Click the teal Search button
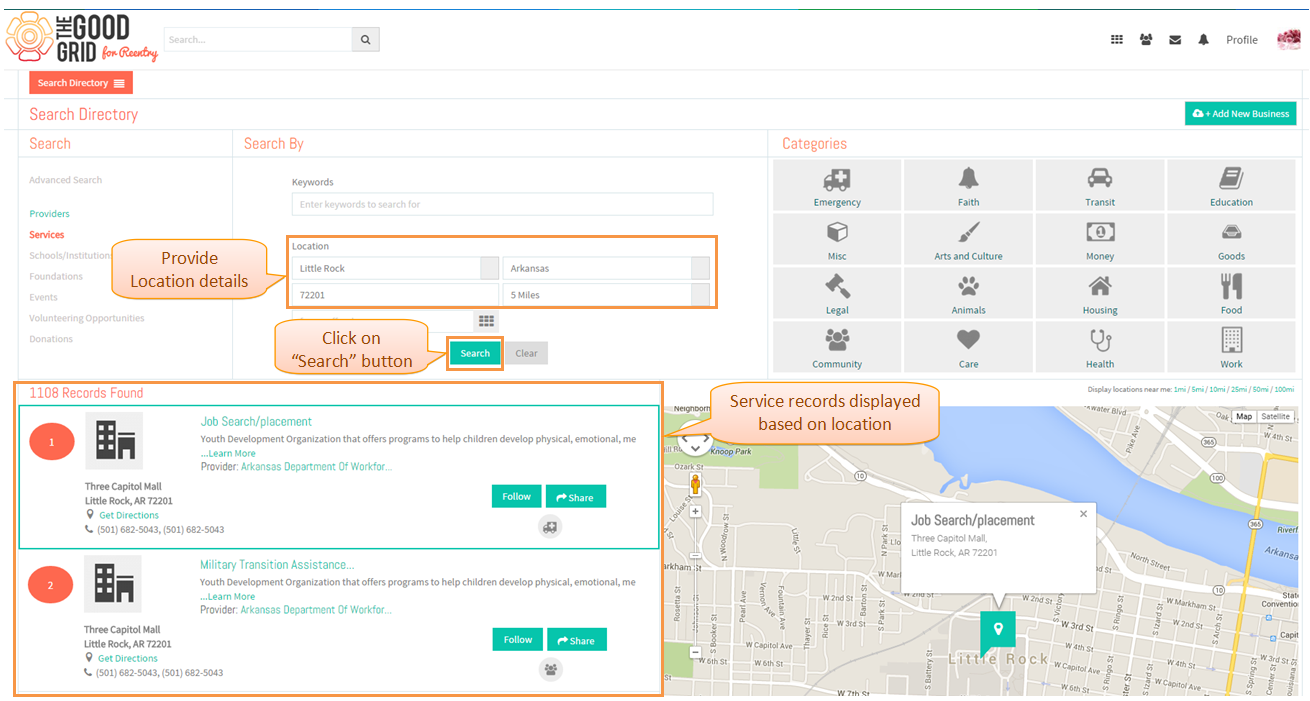Viewport: 1310px width, 701px height. (475, 353)
